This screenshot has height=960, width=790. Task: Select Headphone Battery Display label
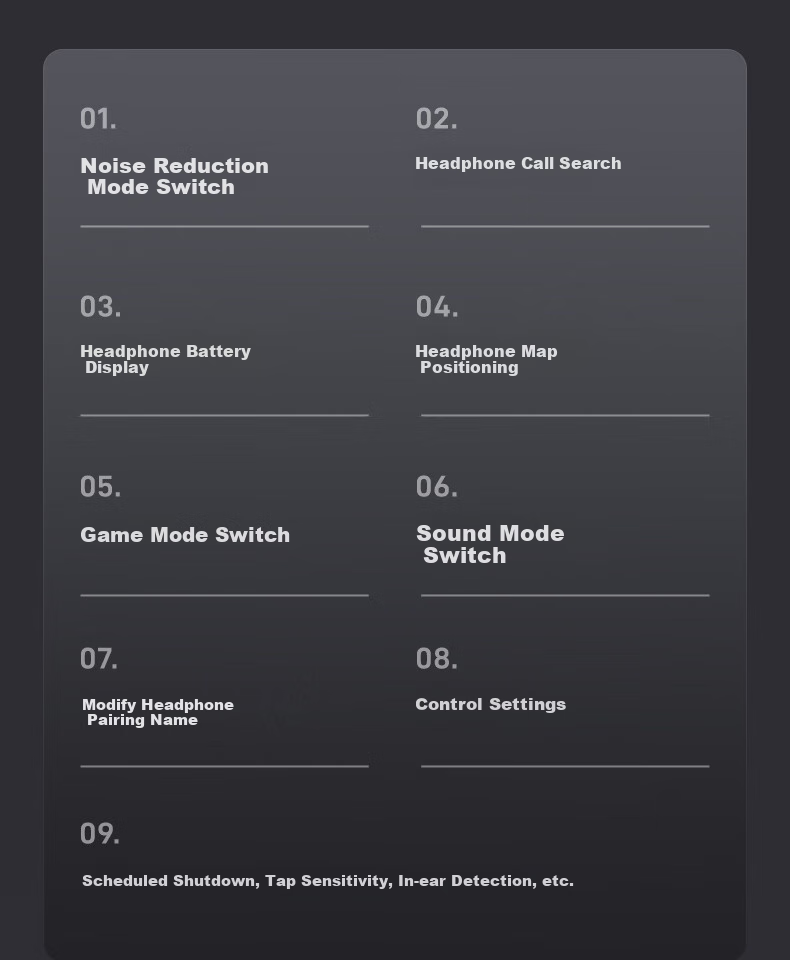(x=165, y=359)
